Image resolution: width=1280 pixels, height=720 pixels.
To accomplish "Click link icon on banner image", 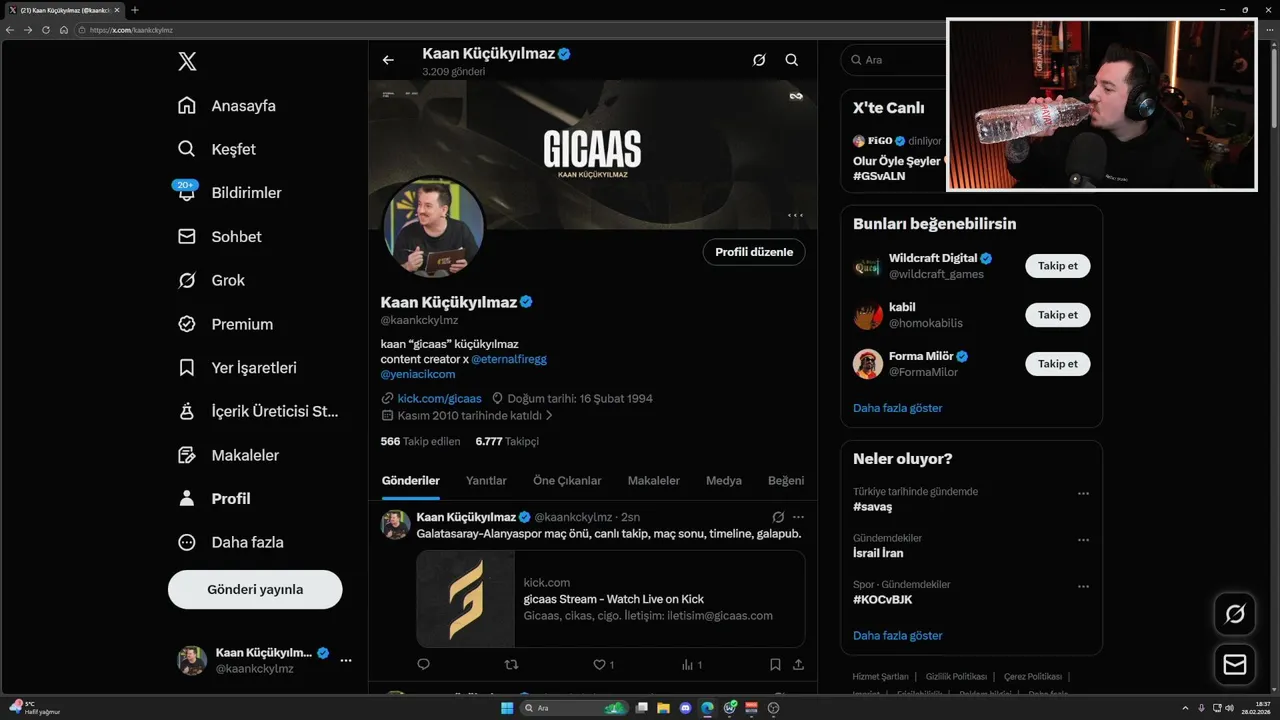I will point(796,96).
